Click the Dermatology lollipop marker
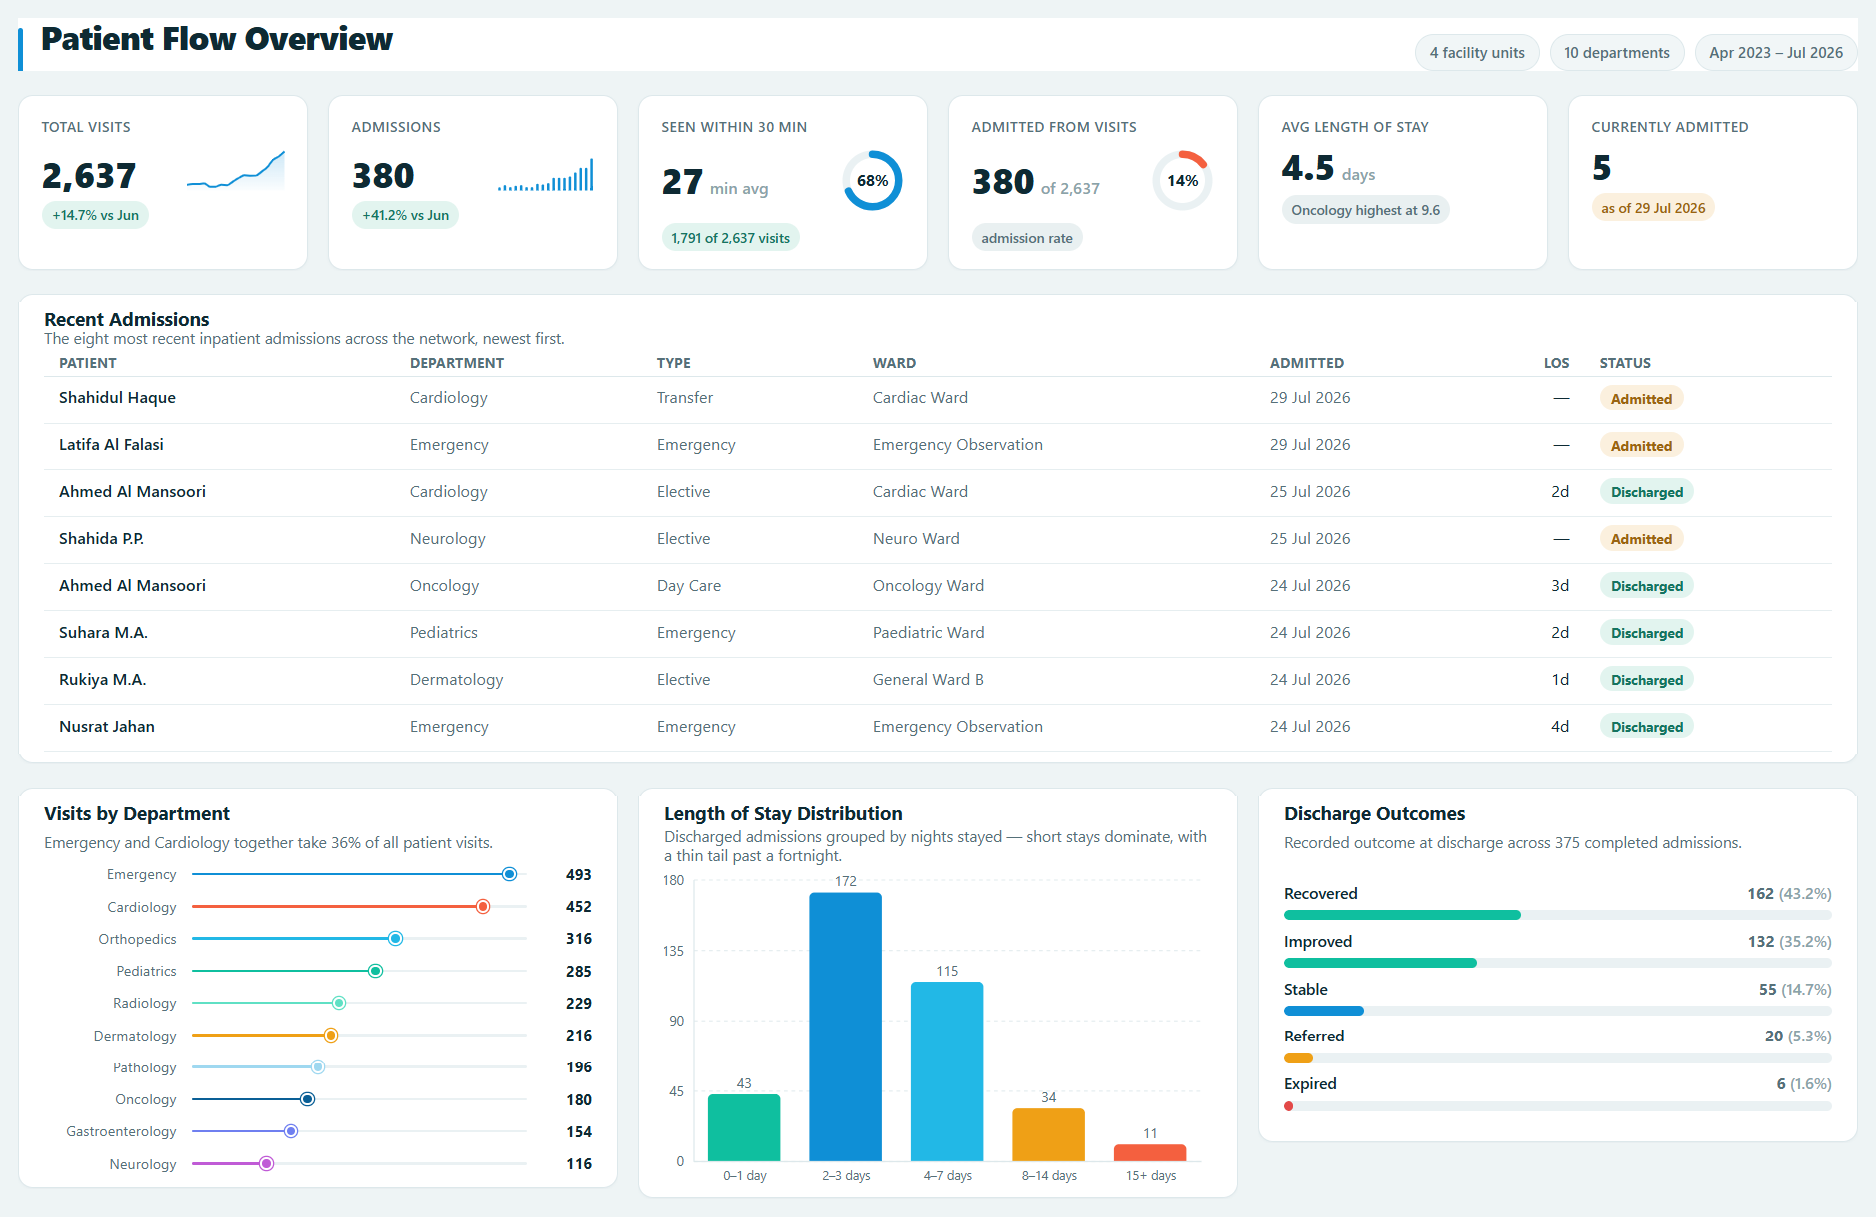The width and height of the screenshot is (1876, 1217). (331, 1035)
